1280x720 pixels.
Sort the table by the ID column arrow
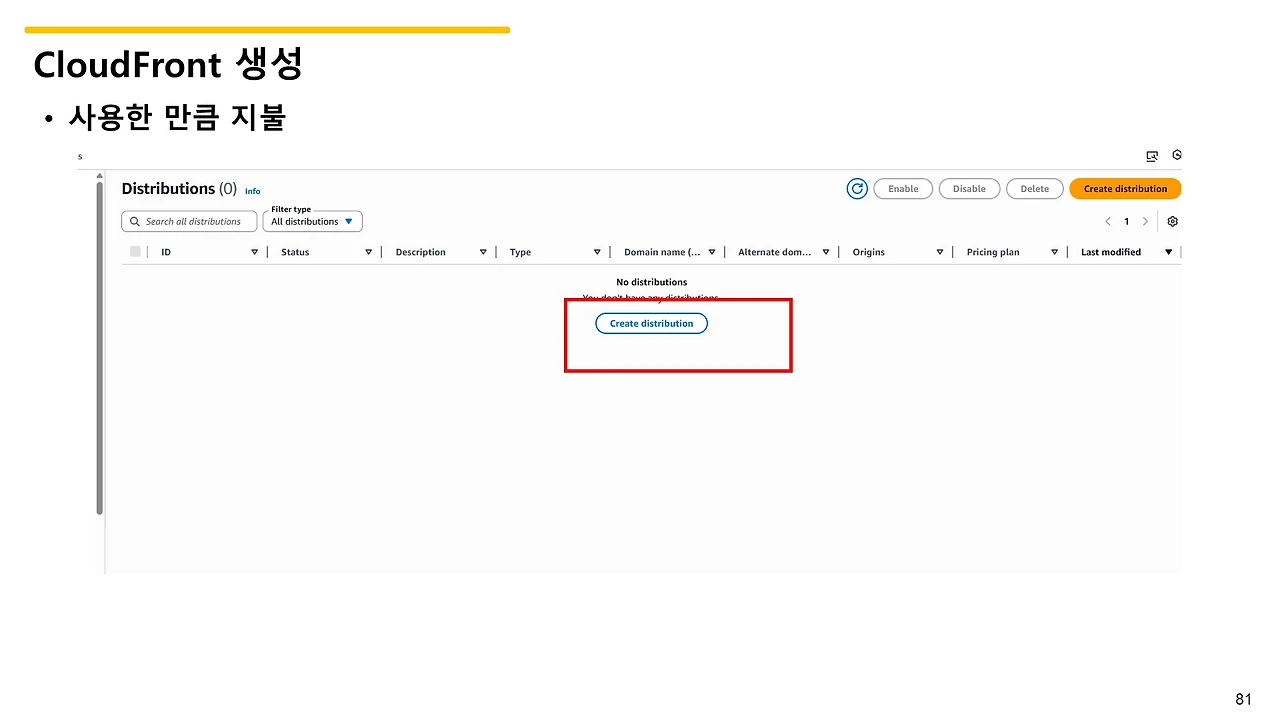(x=254, y=252)
